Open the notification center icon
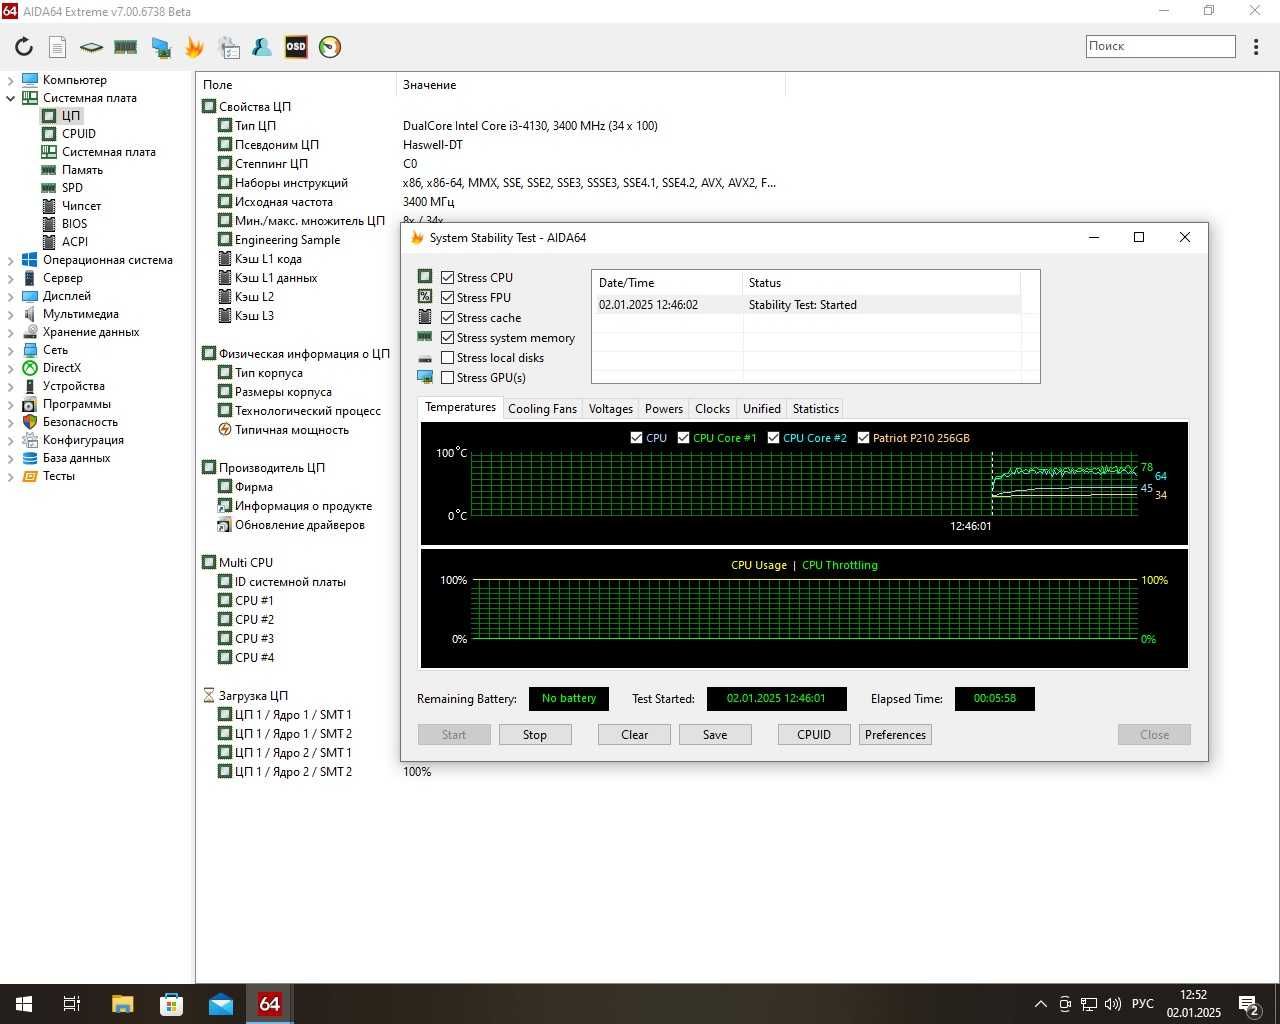The height and width of the screenshot is (1024, 1280). (x=1248, y=1004)
